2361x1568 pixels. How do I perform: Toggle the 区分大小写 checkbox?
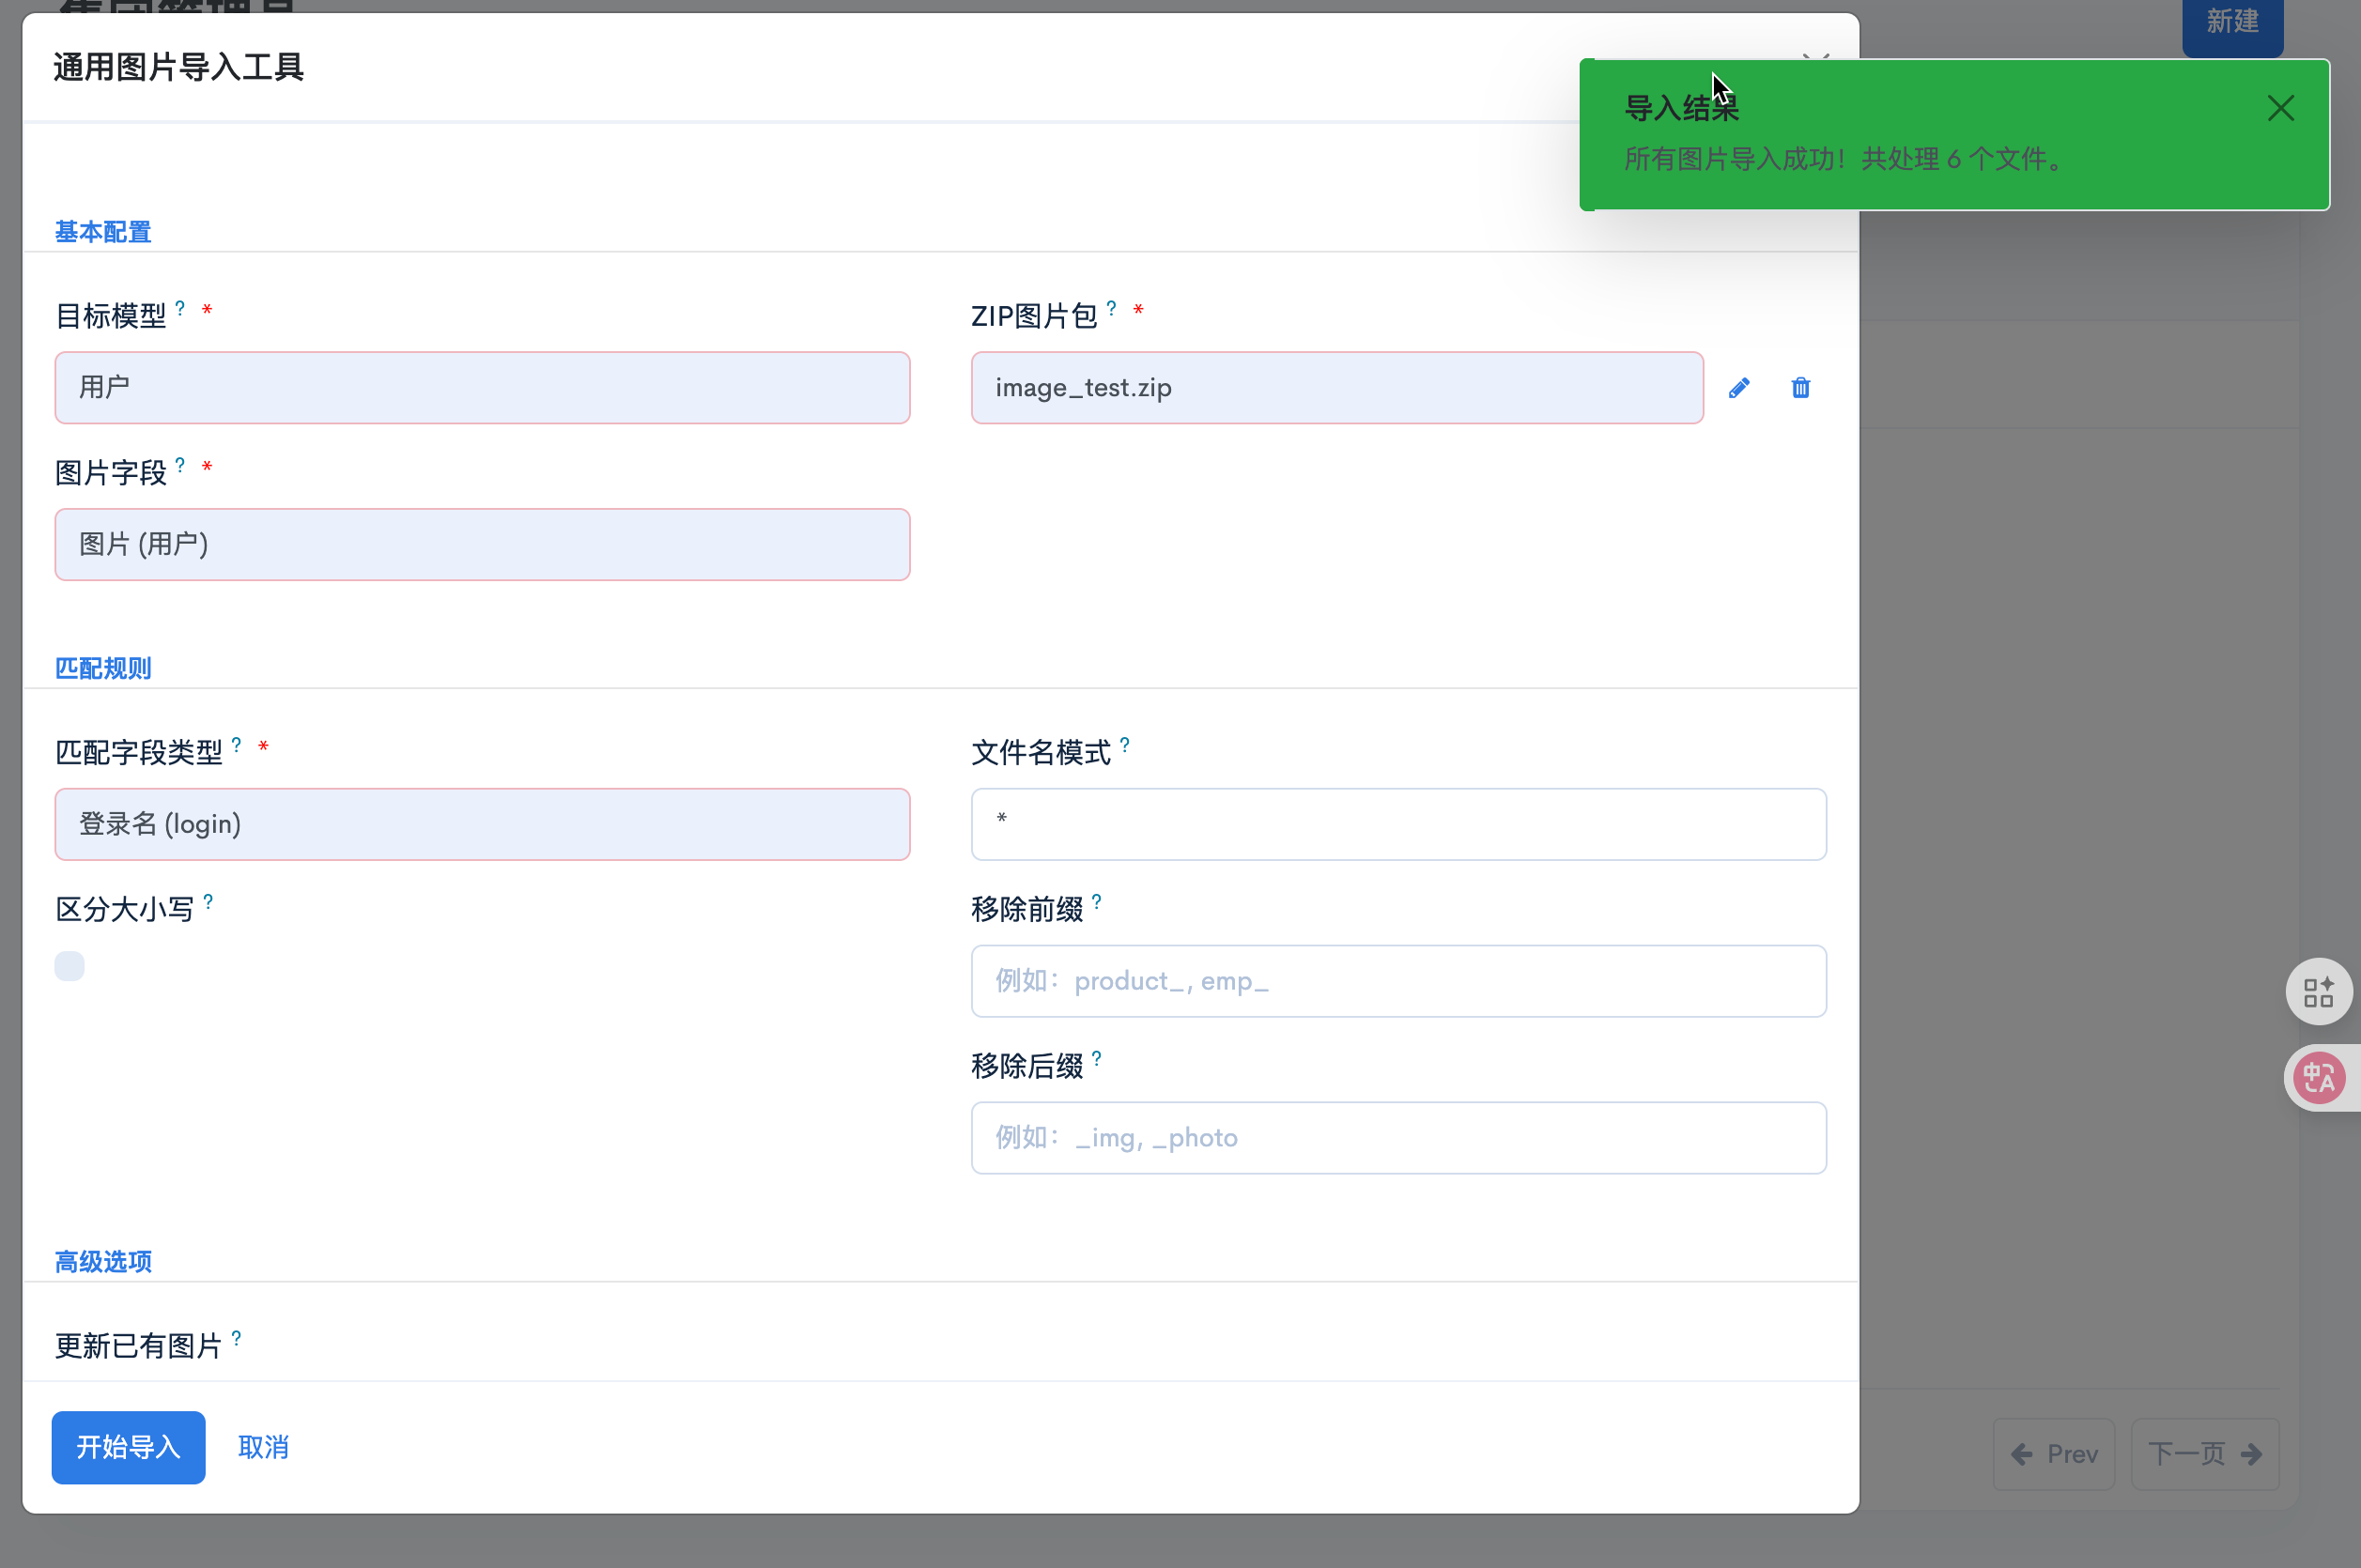(x=70, y=966)
